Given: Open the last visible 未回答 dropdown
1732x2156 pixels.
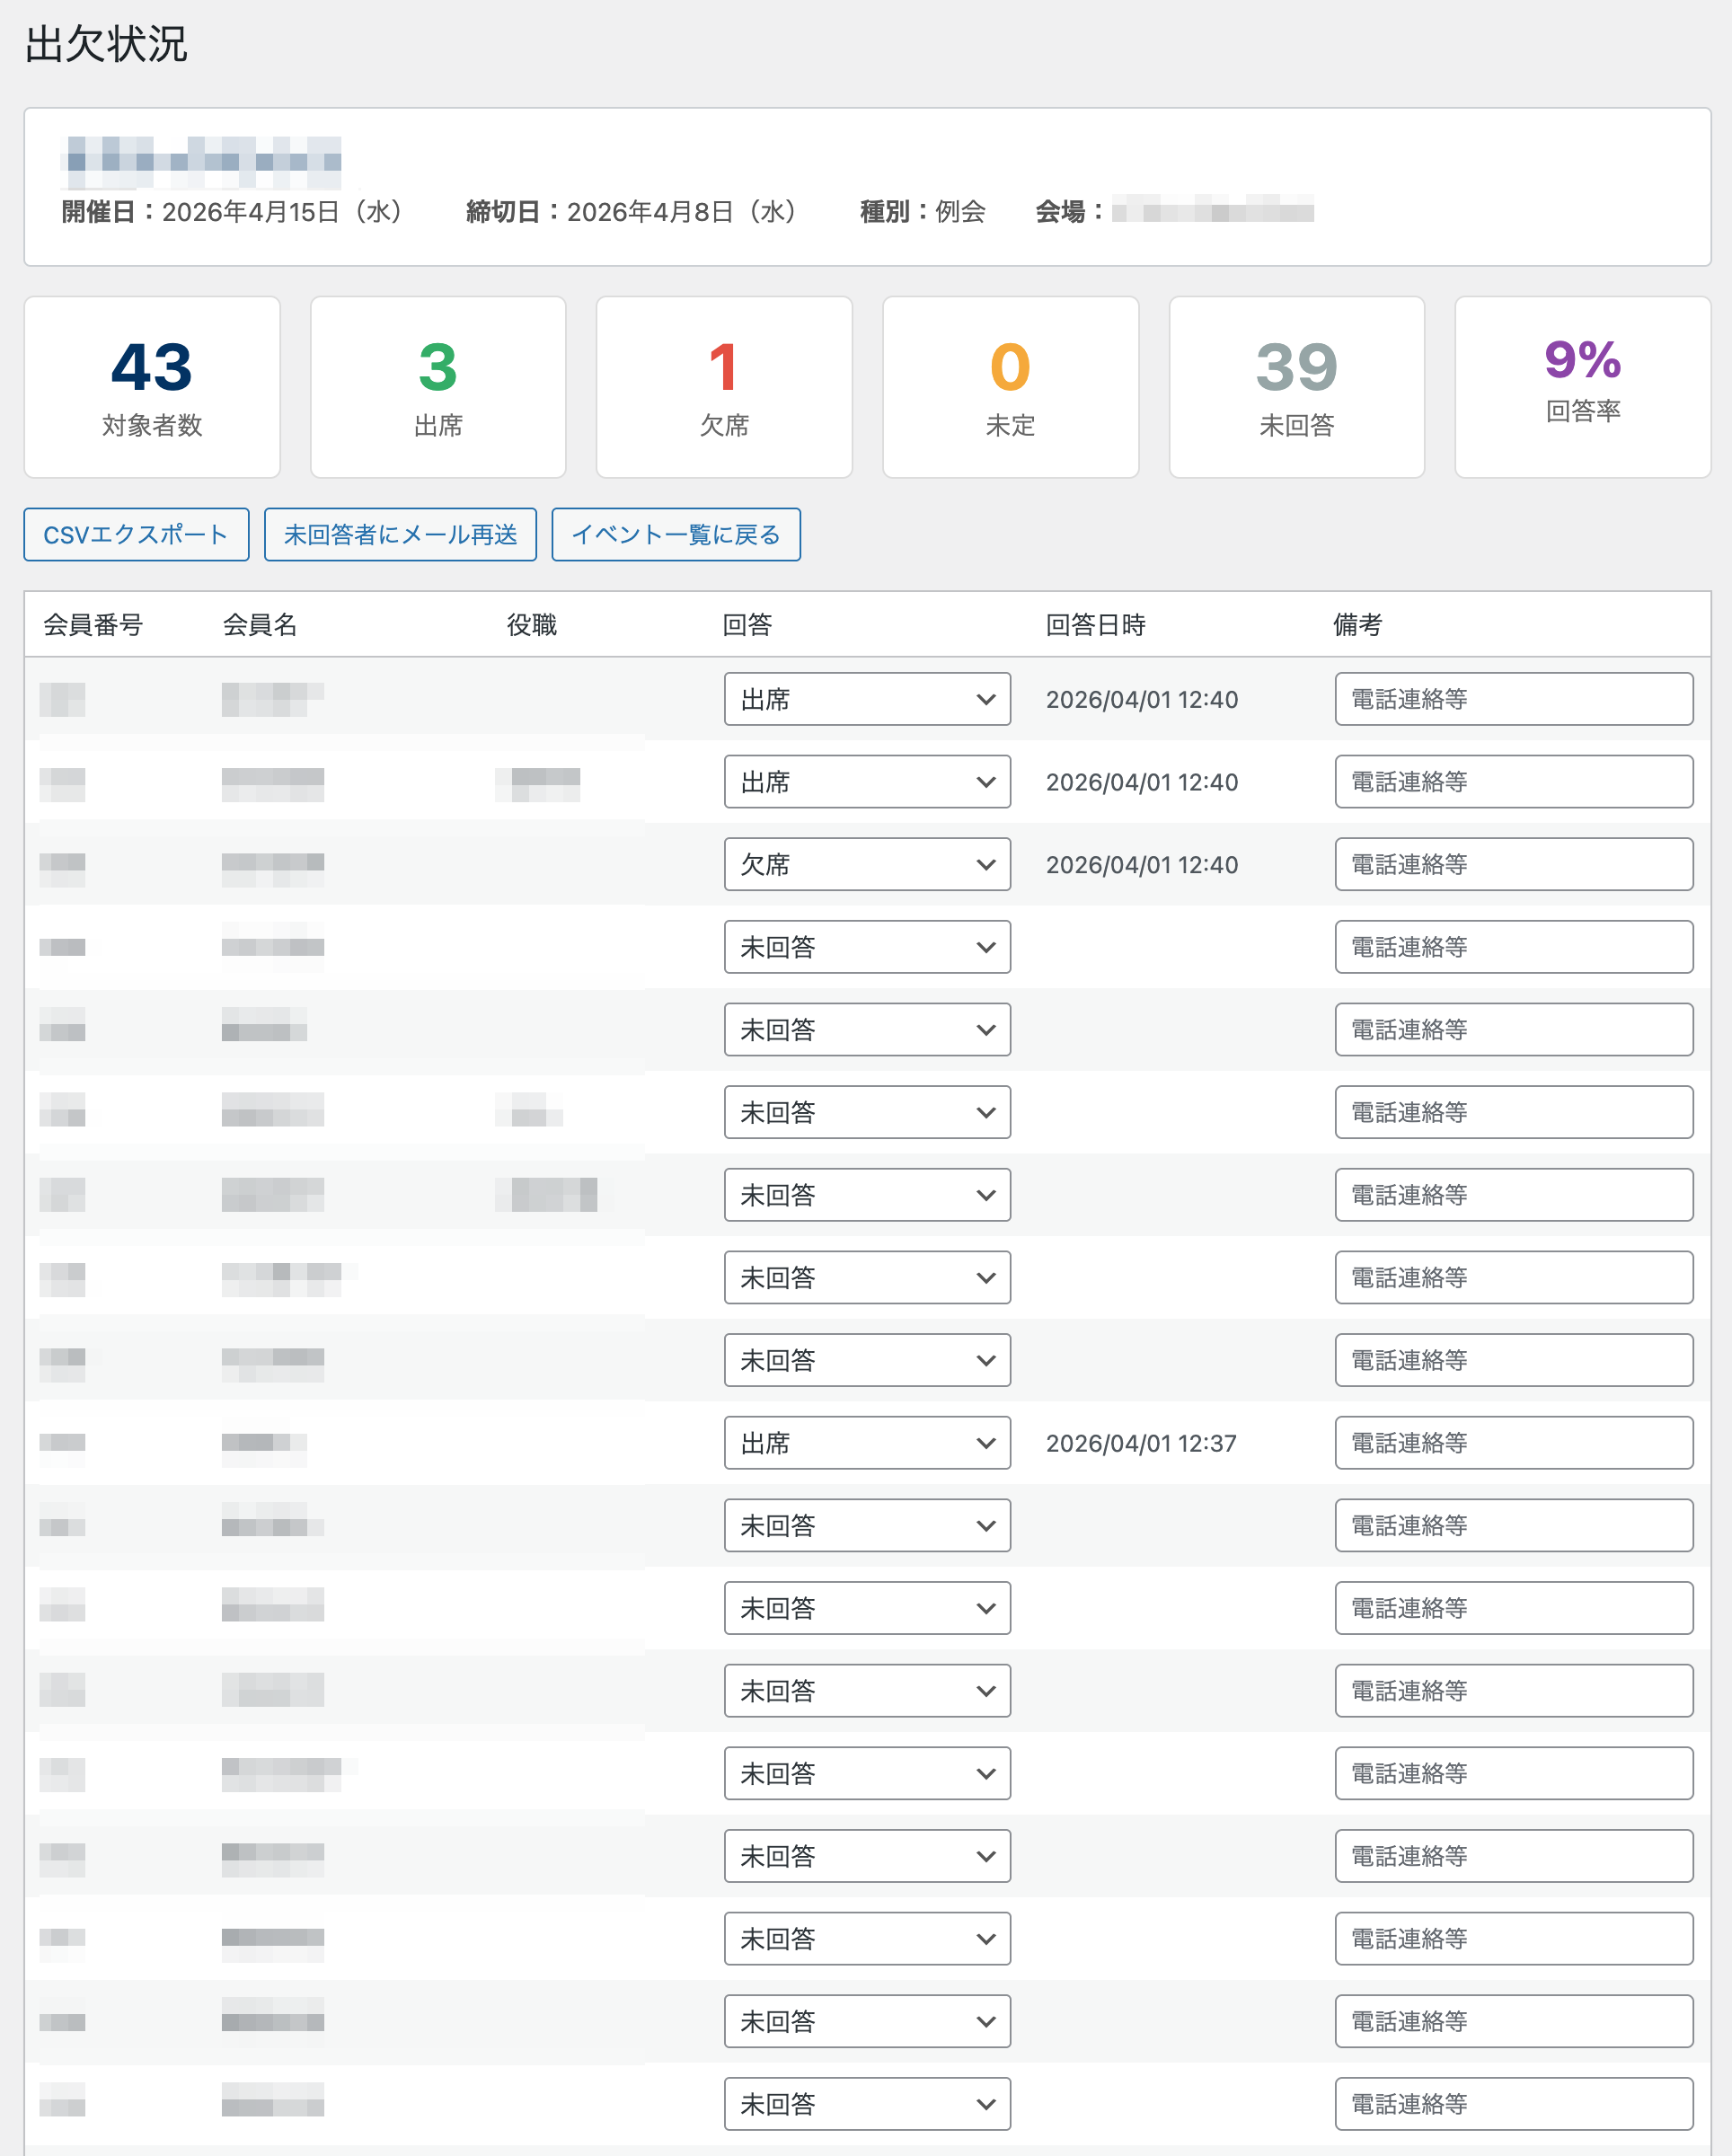Looking at the screenshot, I should pos(866,2103).
